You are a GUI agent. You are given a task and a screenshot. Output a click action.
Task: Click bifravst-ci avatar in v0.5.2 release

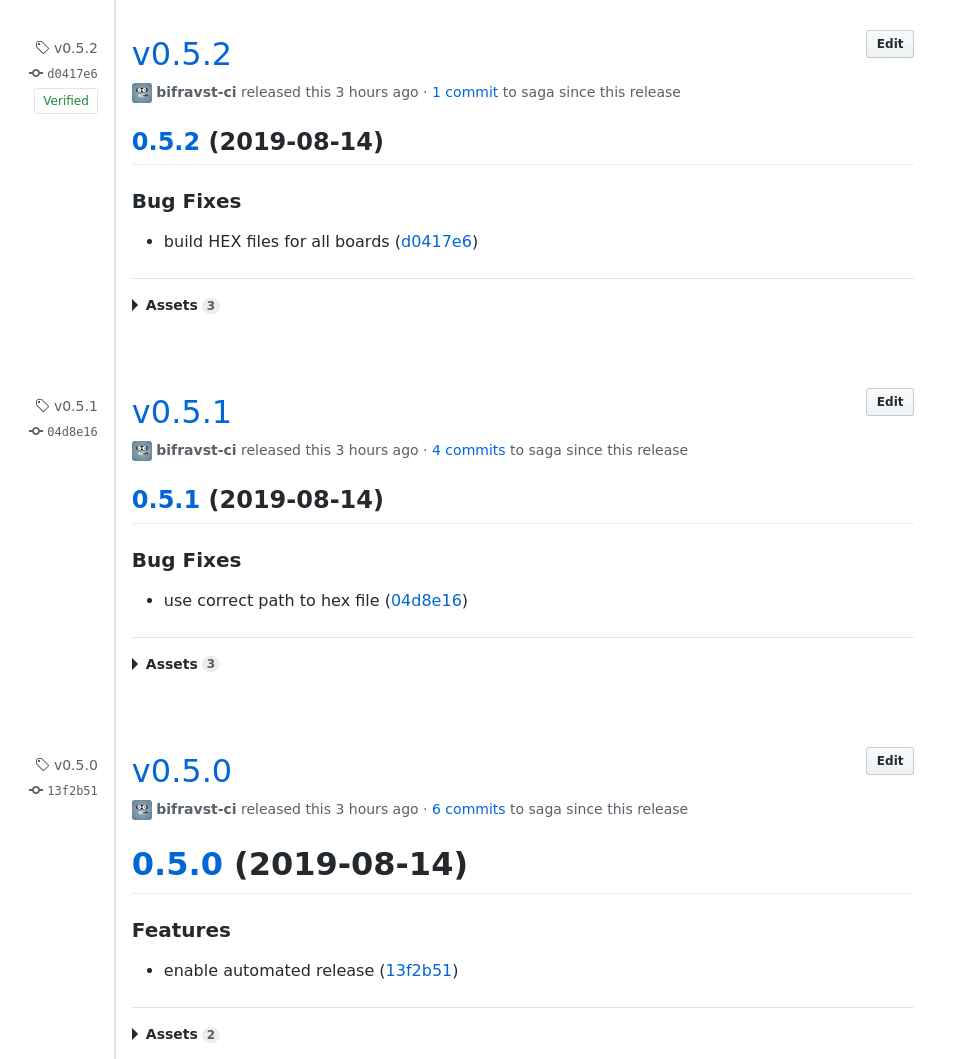point(142,93)
